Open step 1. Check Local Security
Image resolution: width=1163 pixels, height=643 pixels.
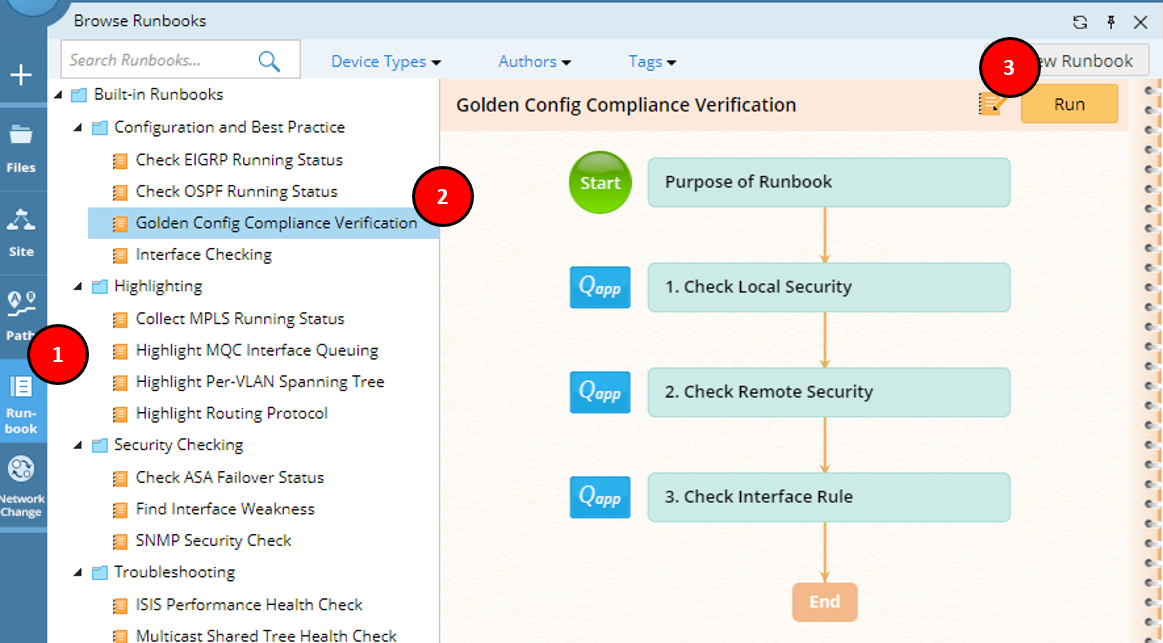(x=828, y=287)
